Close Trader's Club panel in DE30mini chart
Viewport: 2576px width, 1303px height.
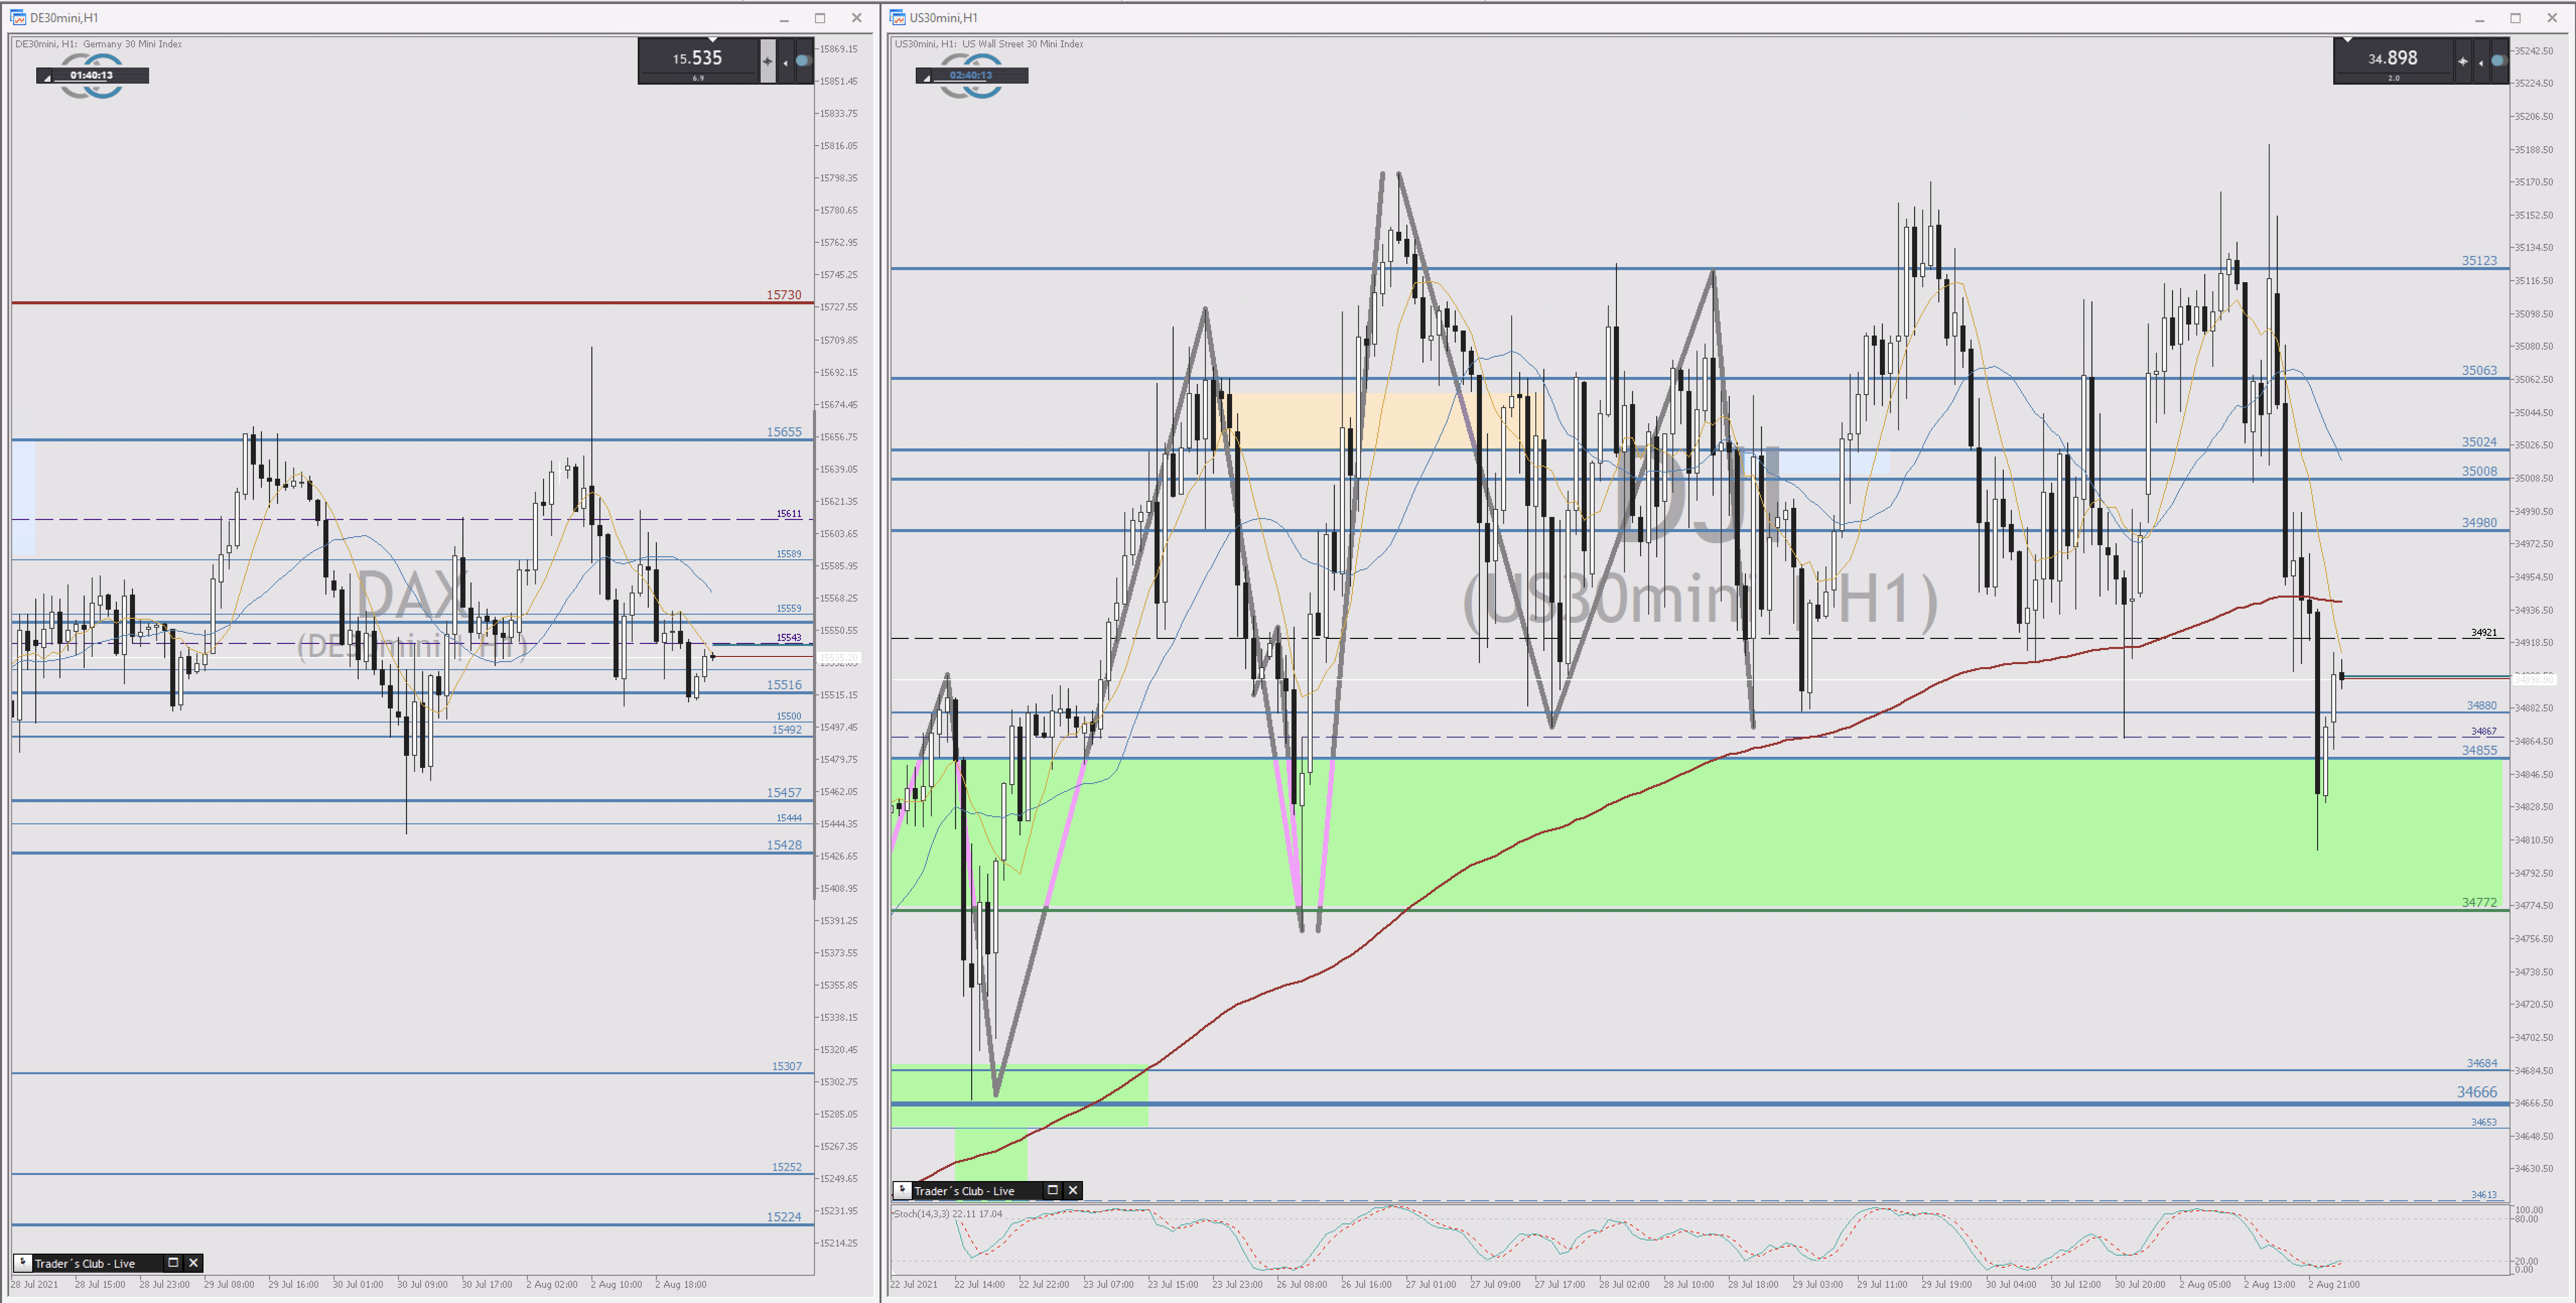[x=194, y=1262]
